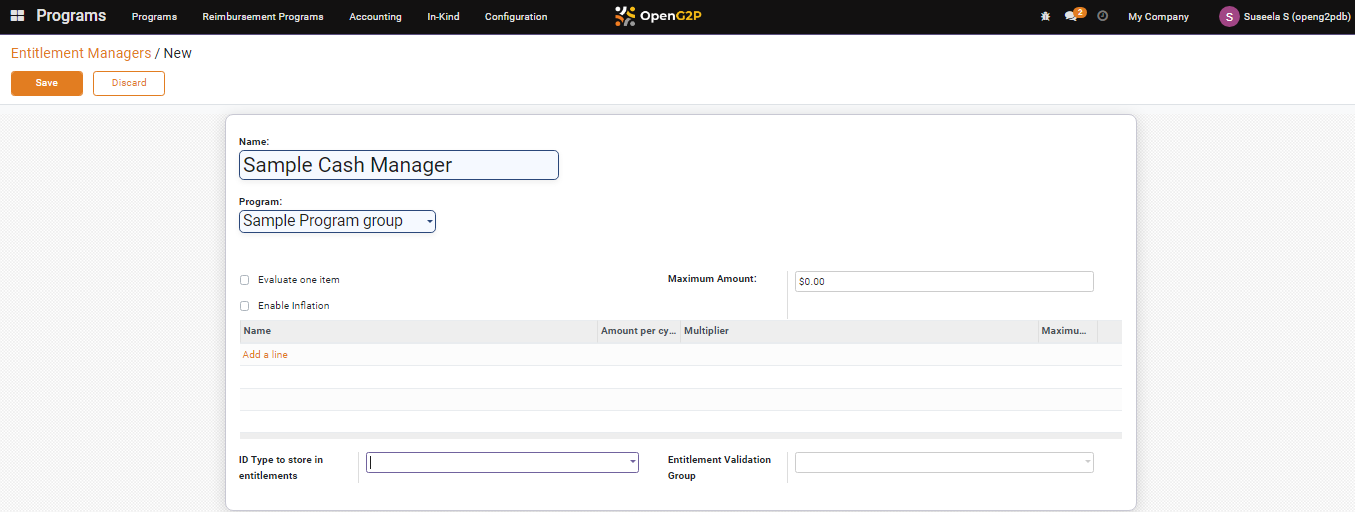This screenshot has width=1355, height=512.
Task: Click the Discard button
Action: [128, 83]
